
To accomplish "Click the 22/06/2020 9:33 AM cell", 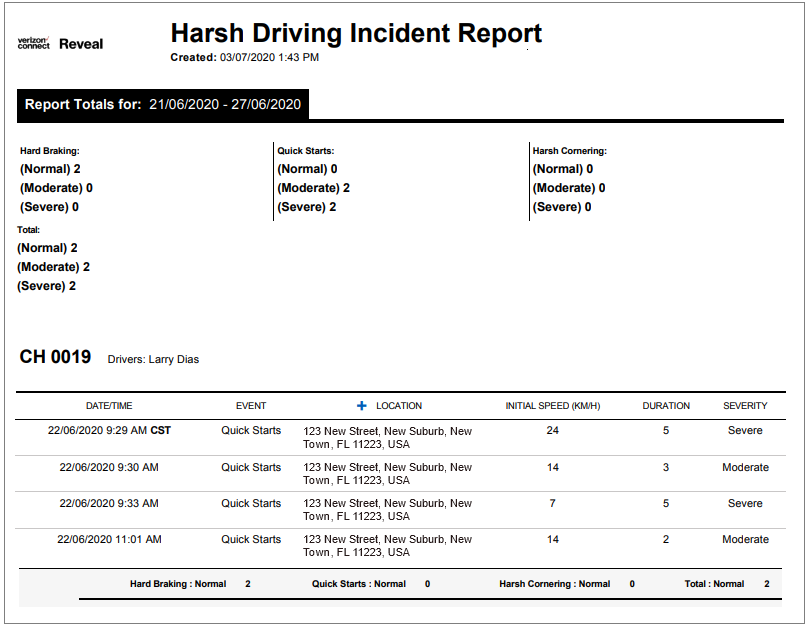I will point(109,504).
